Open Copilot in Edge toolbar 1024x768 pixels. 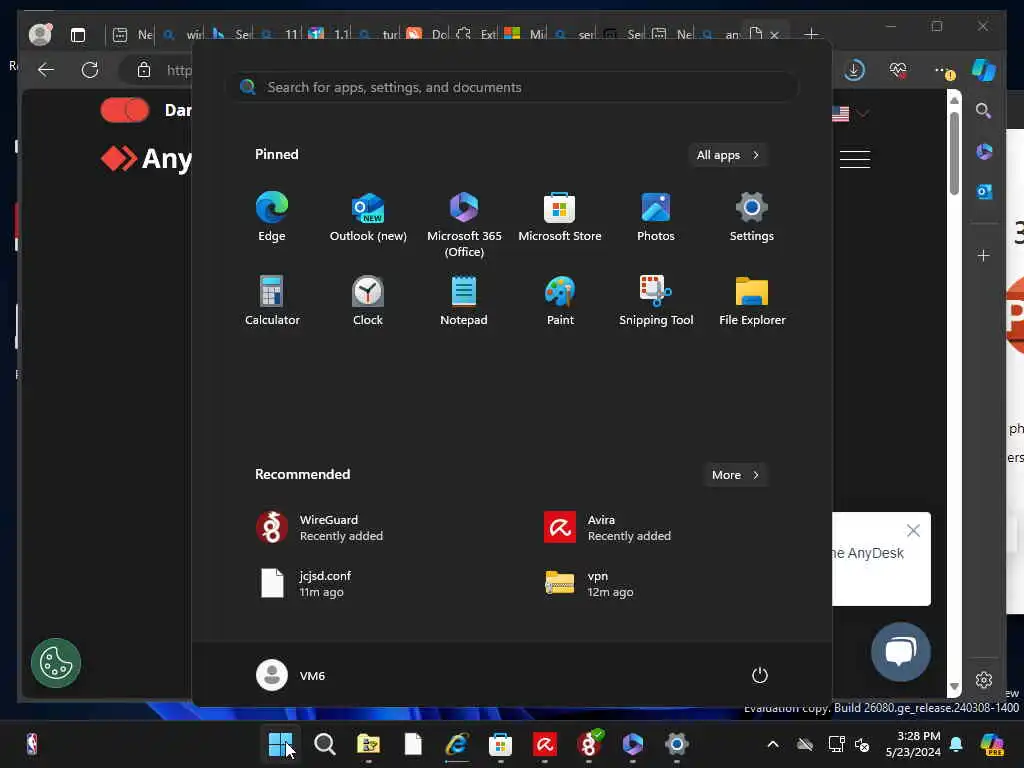click(x=984, y=70)
